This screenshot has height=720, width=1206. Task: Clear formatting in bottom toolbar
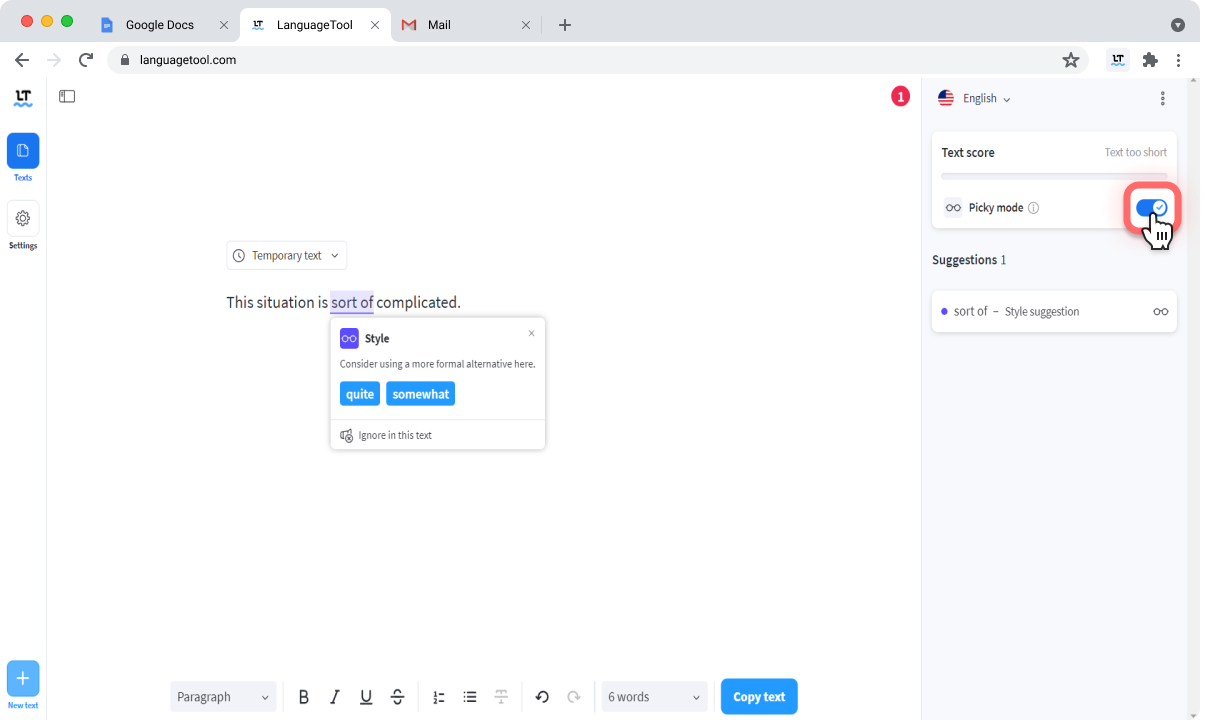coord(501,697)
